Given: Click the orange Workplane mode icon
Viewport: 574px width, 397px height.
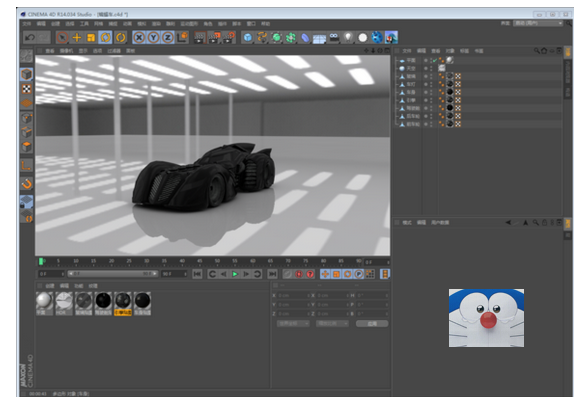Looking at the screenshot, I should 26,103.
